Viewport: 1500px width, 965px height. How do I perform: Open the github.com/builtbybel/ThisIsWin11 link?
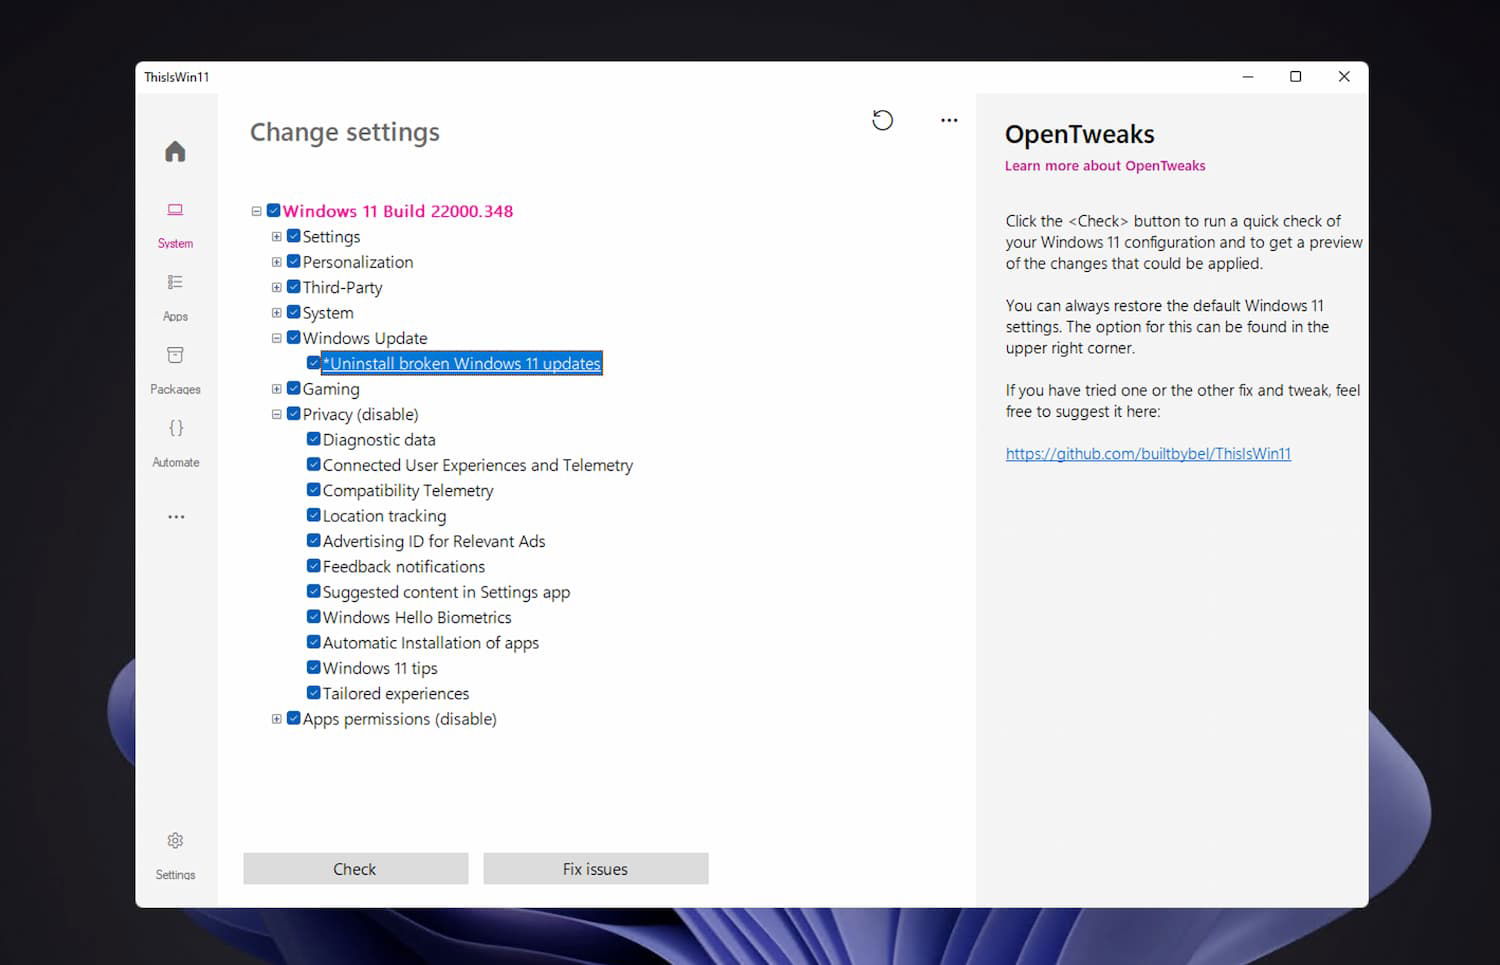(x=1148, y=454)
